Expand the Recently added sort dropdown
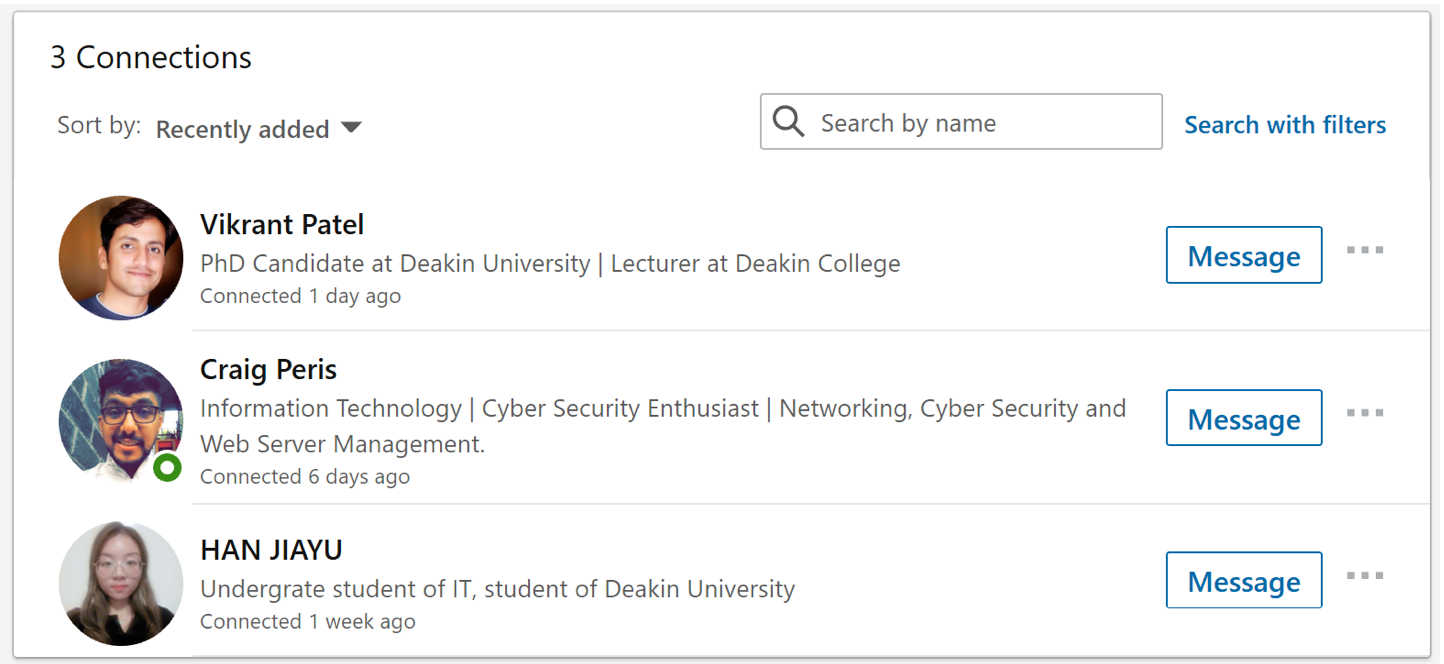 pos(243,129)
